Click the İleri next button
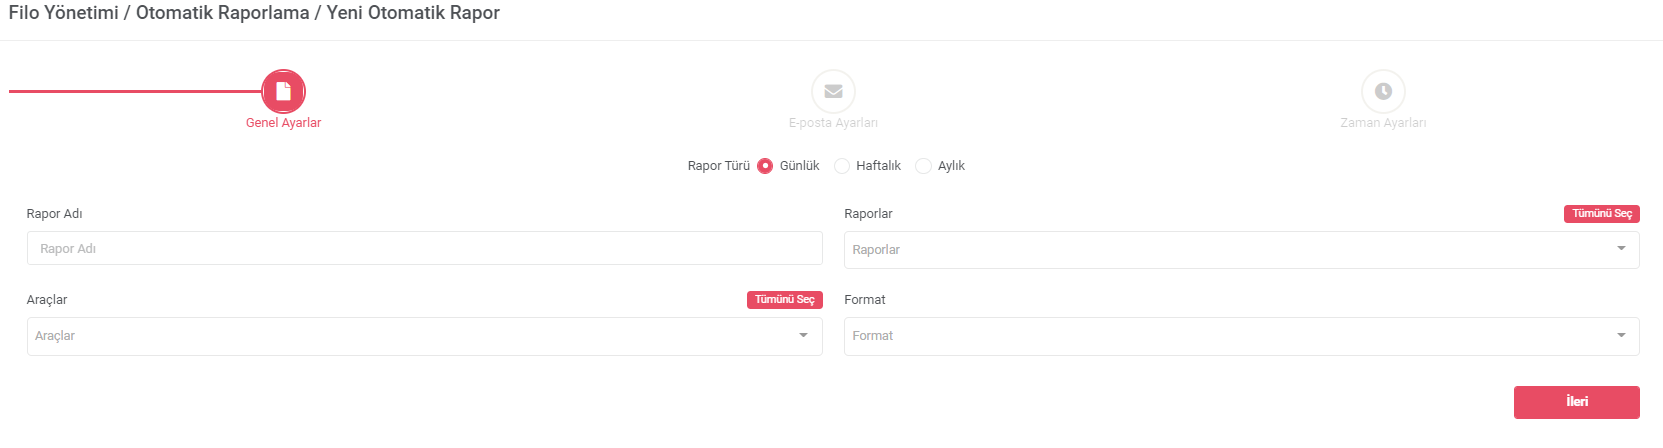Image resolution: width=1663 pixels, height=448 pixels. point(1577,402)
